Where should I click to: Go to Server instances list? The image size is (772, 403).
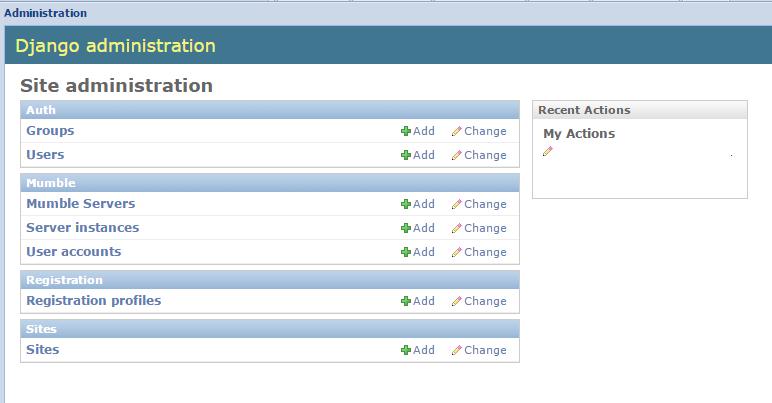82,228
